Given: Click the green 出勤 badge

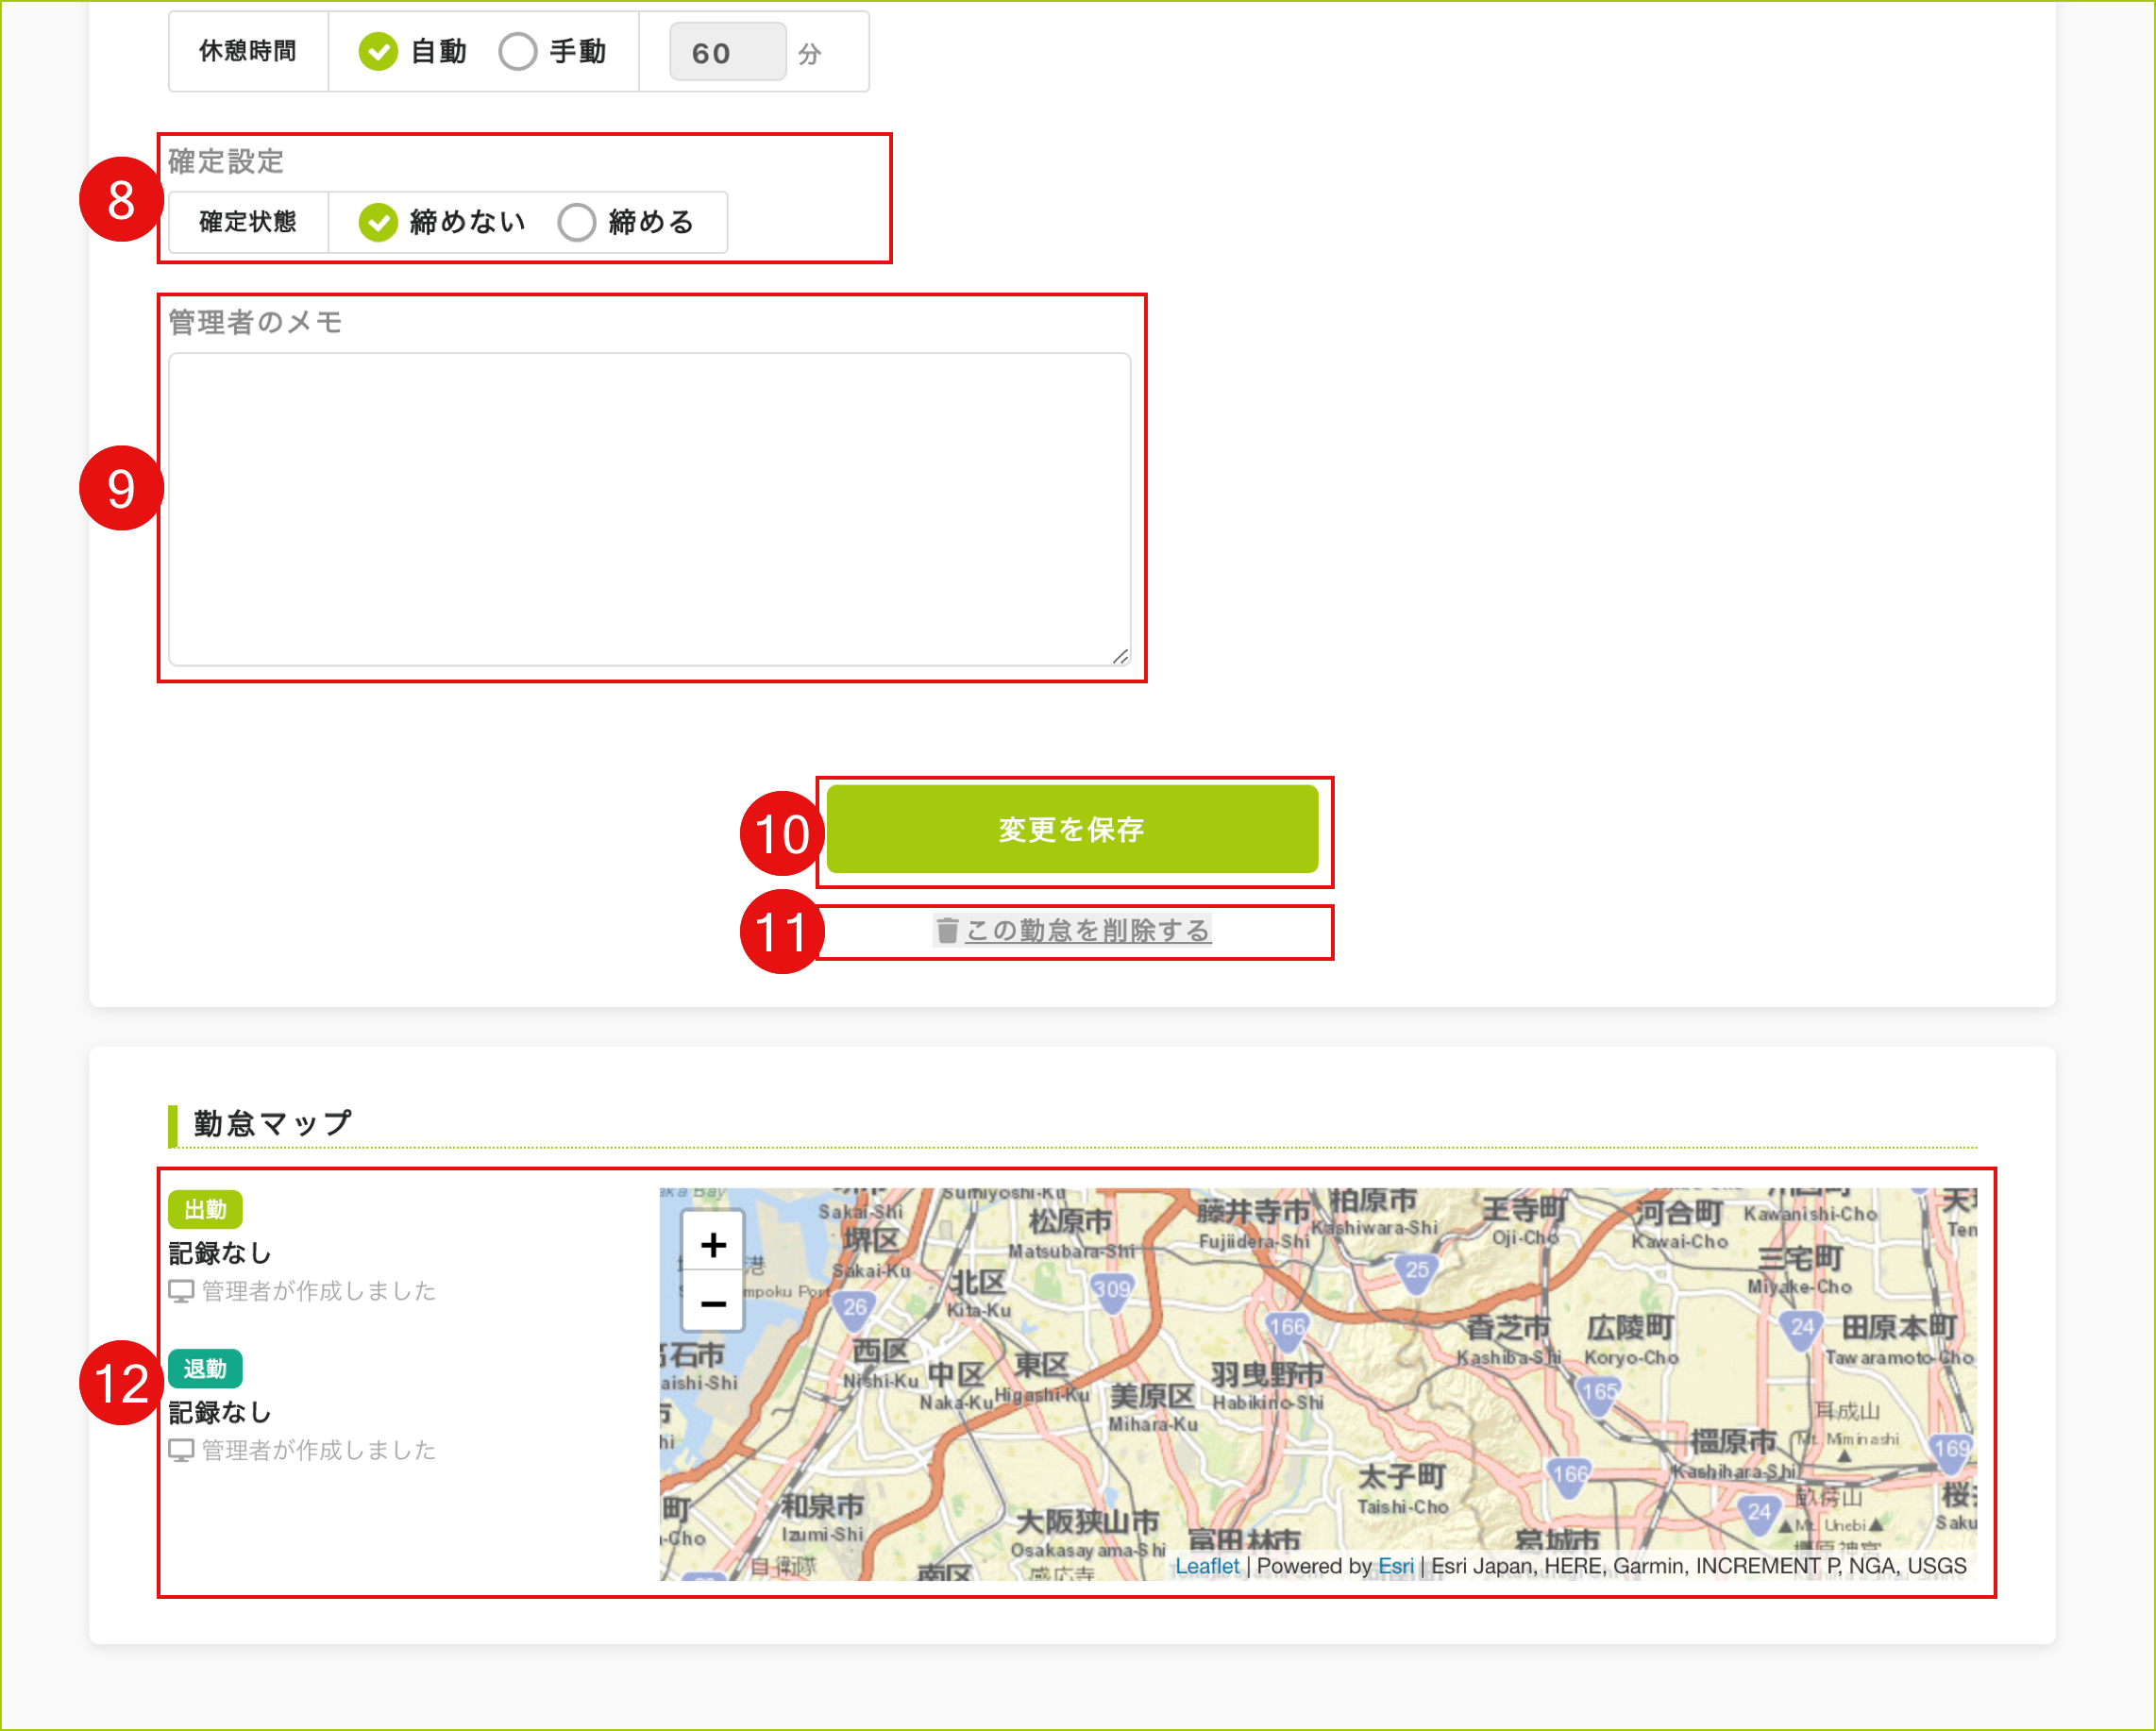Looking at the screenshot, I should click(205, 1210).
